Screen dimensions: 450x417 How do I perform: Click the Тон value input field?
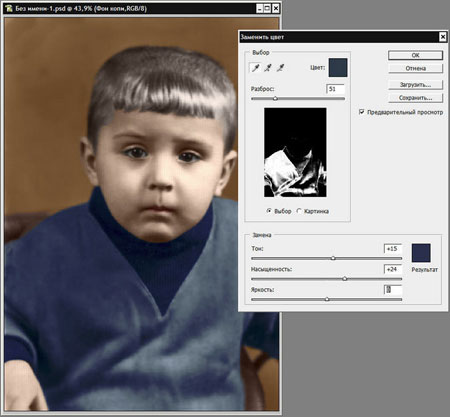[x=393, y=249]
